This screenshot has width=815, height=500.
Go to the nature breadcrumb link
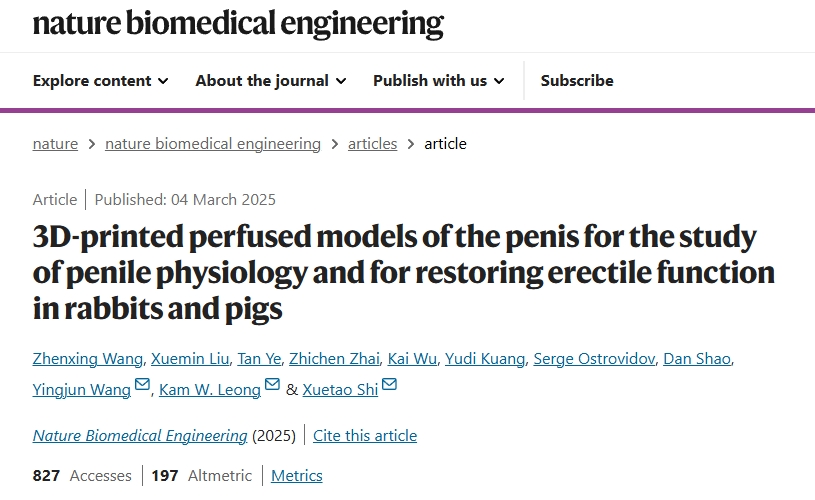tap(55, 143)
